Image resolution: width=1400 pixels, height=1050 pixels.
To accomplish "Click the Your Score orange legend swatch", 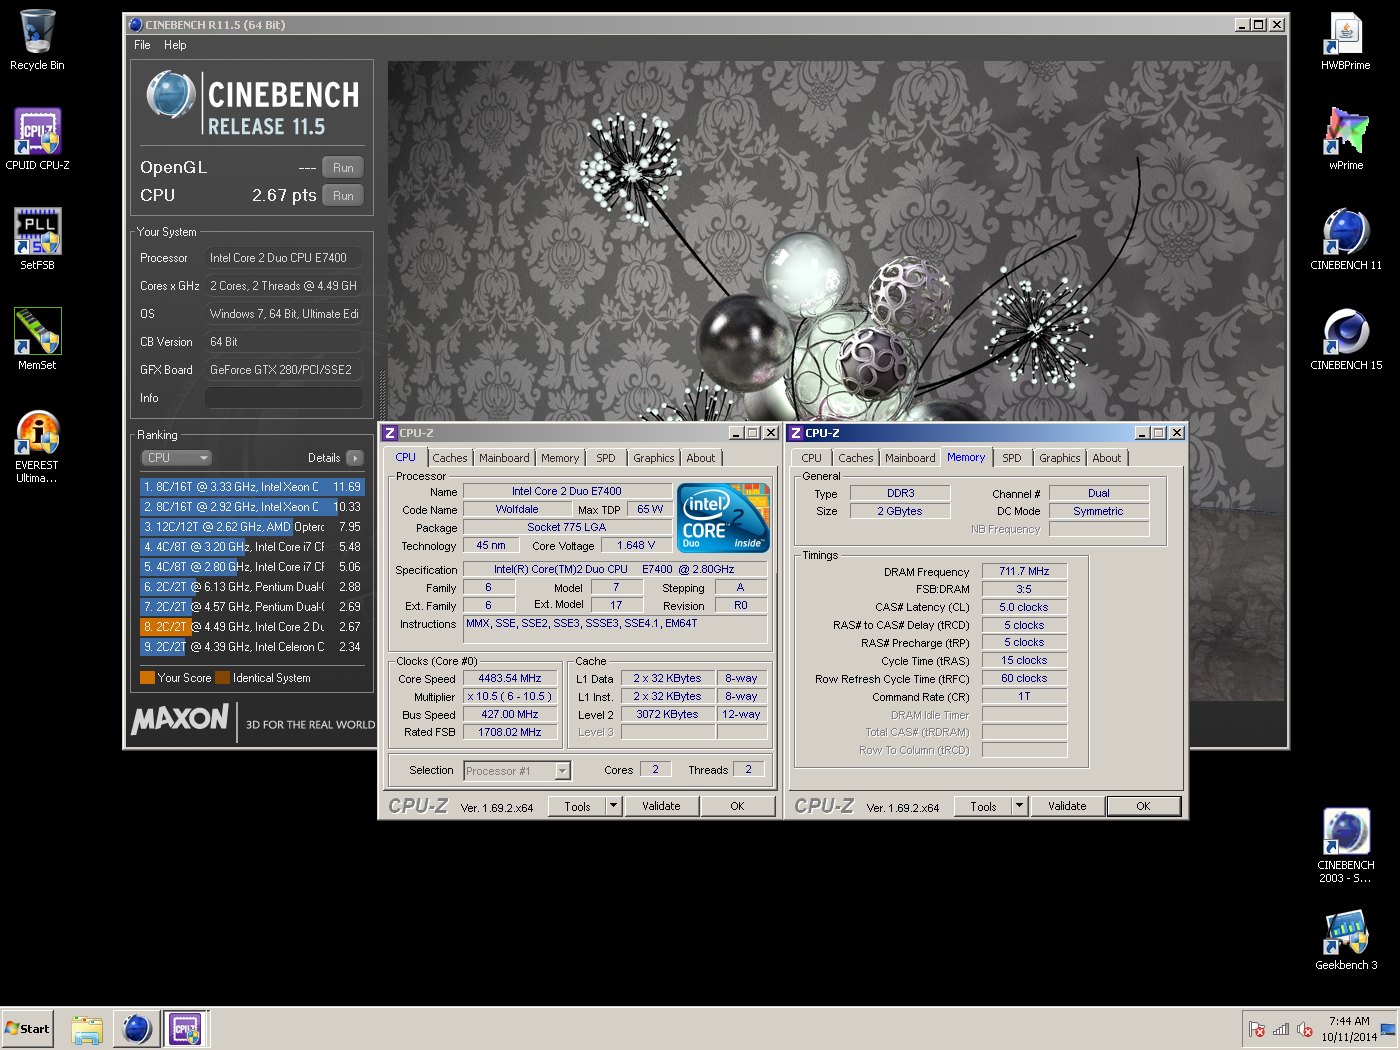I will (x=147, y=678).
